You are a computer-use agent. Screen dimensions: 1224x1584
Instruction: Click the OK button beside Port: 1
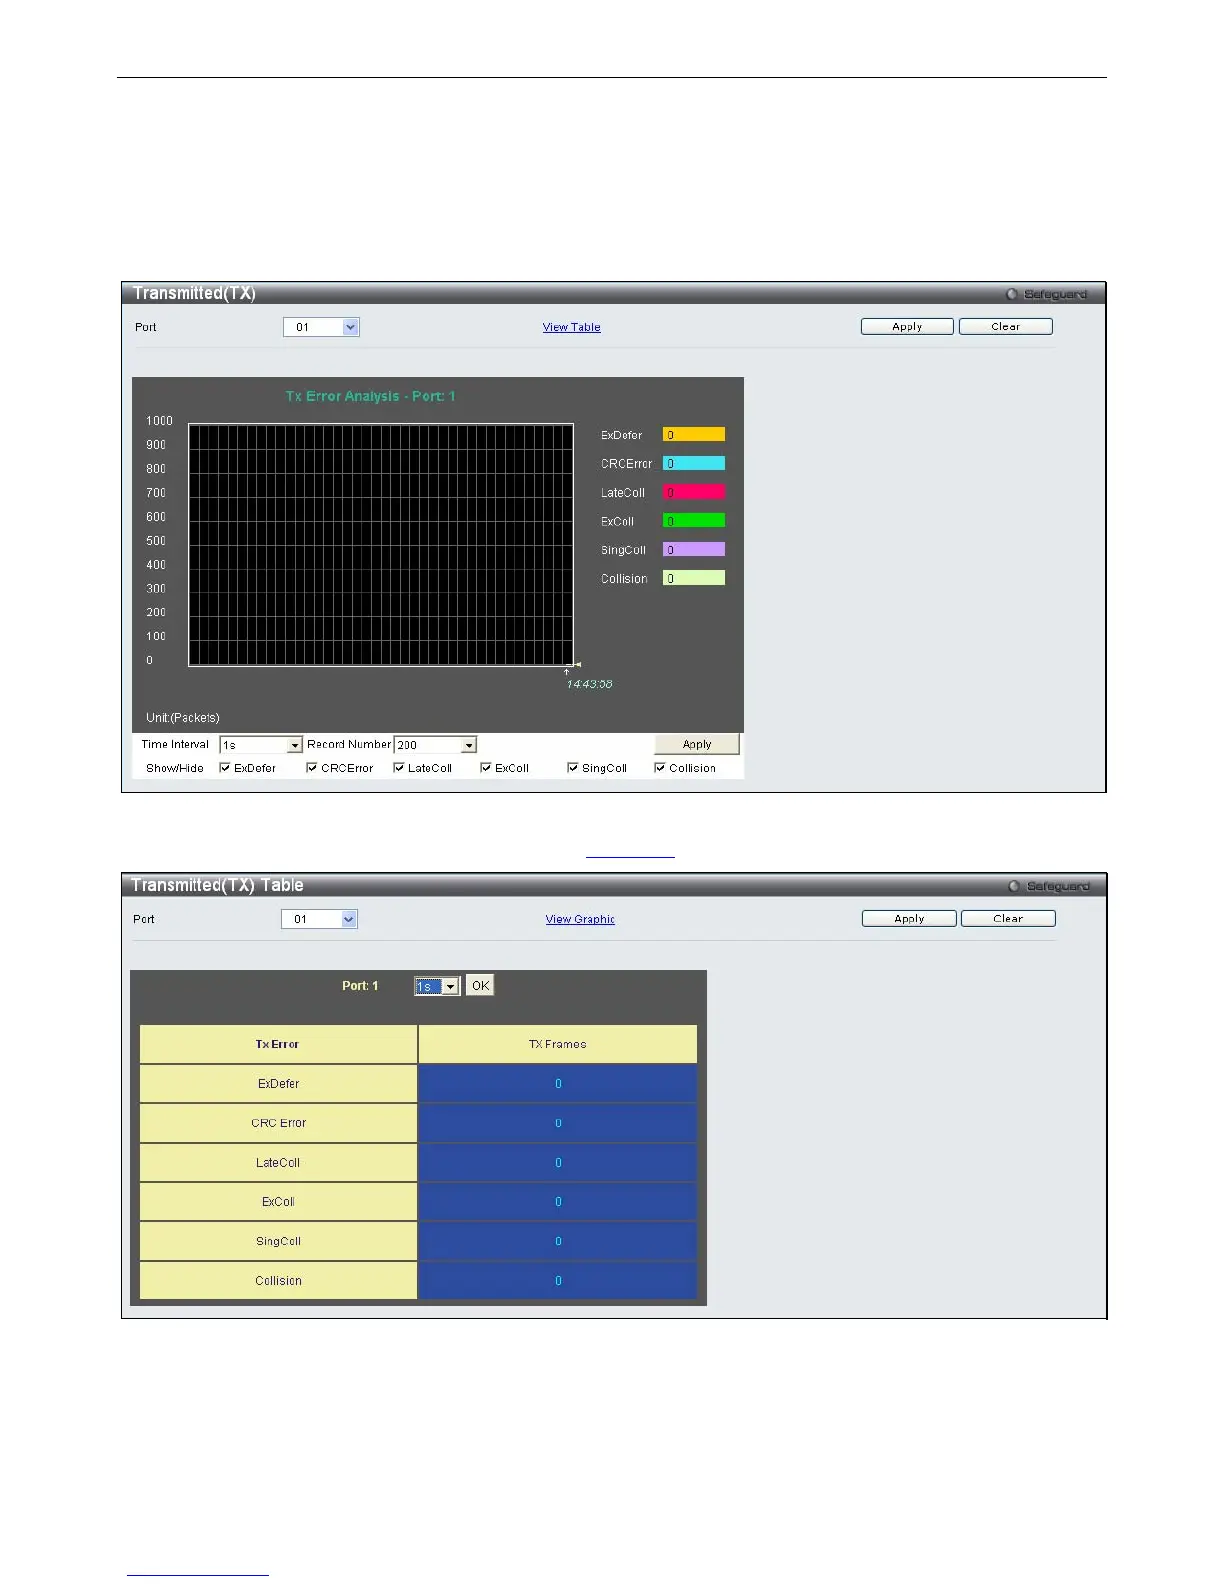click(480, 986)
